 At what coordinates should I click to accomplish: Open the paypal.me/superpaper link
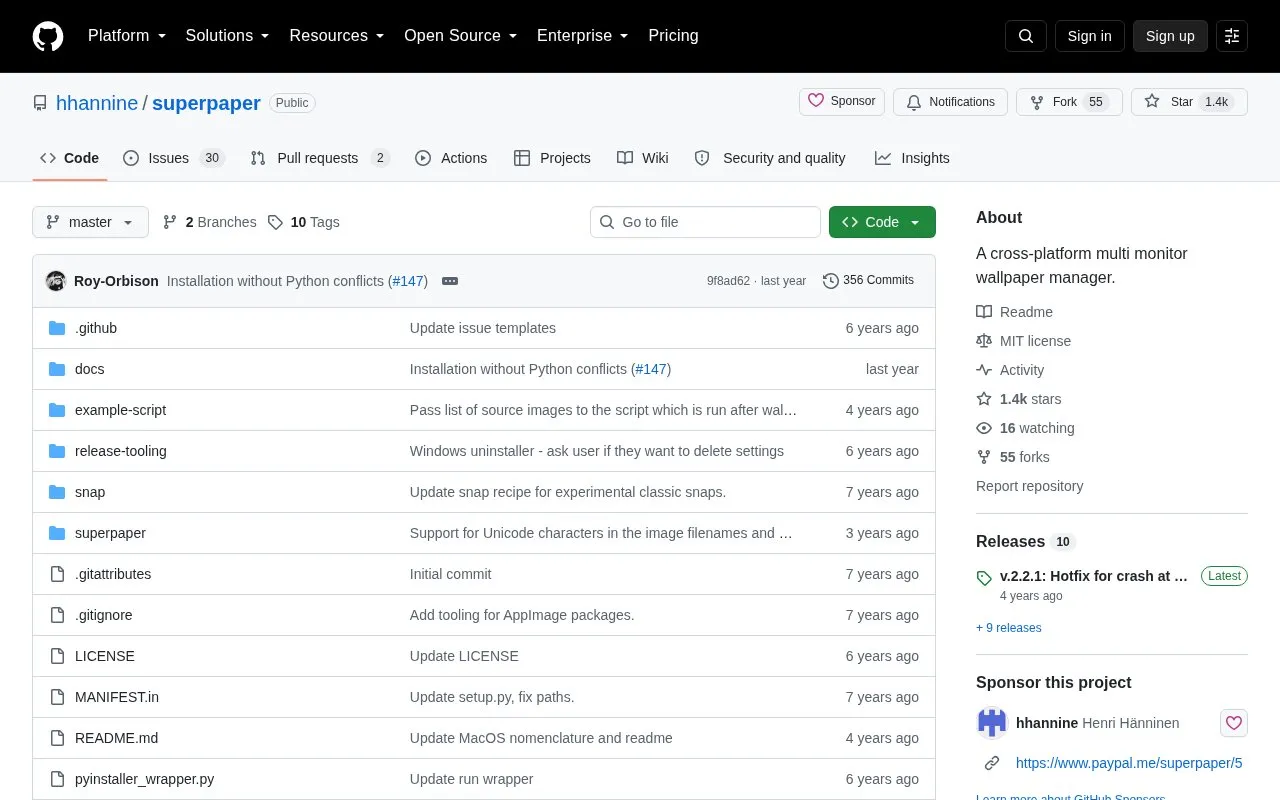pyautogui.click(x=1129, y=763)
